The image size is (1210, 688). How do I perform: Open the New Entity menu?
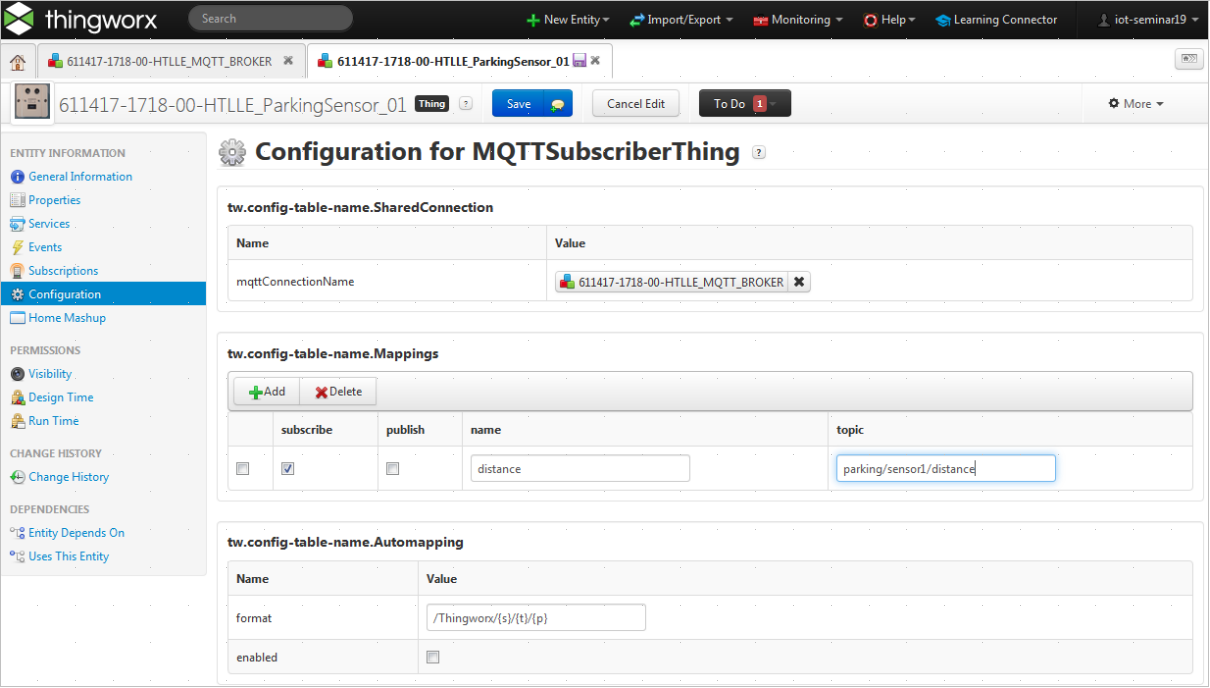568,20
